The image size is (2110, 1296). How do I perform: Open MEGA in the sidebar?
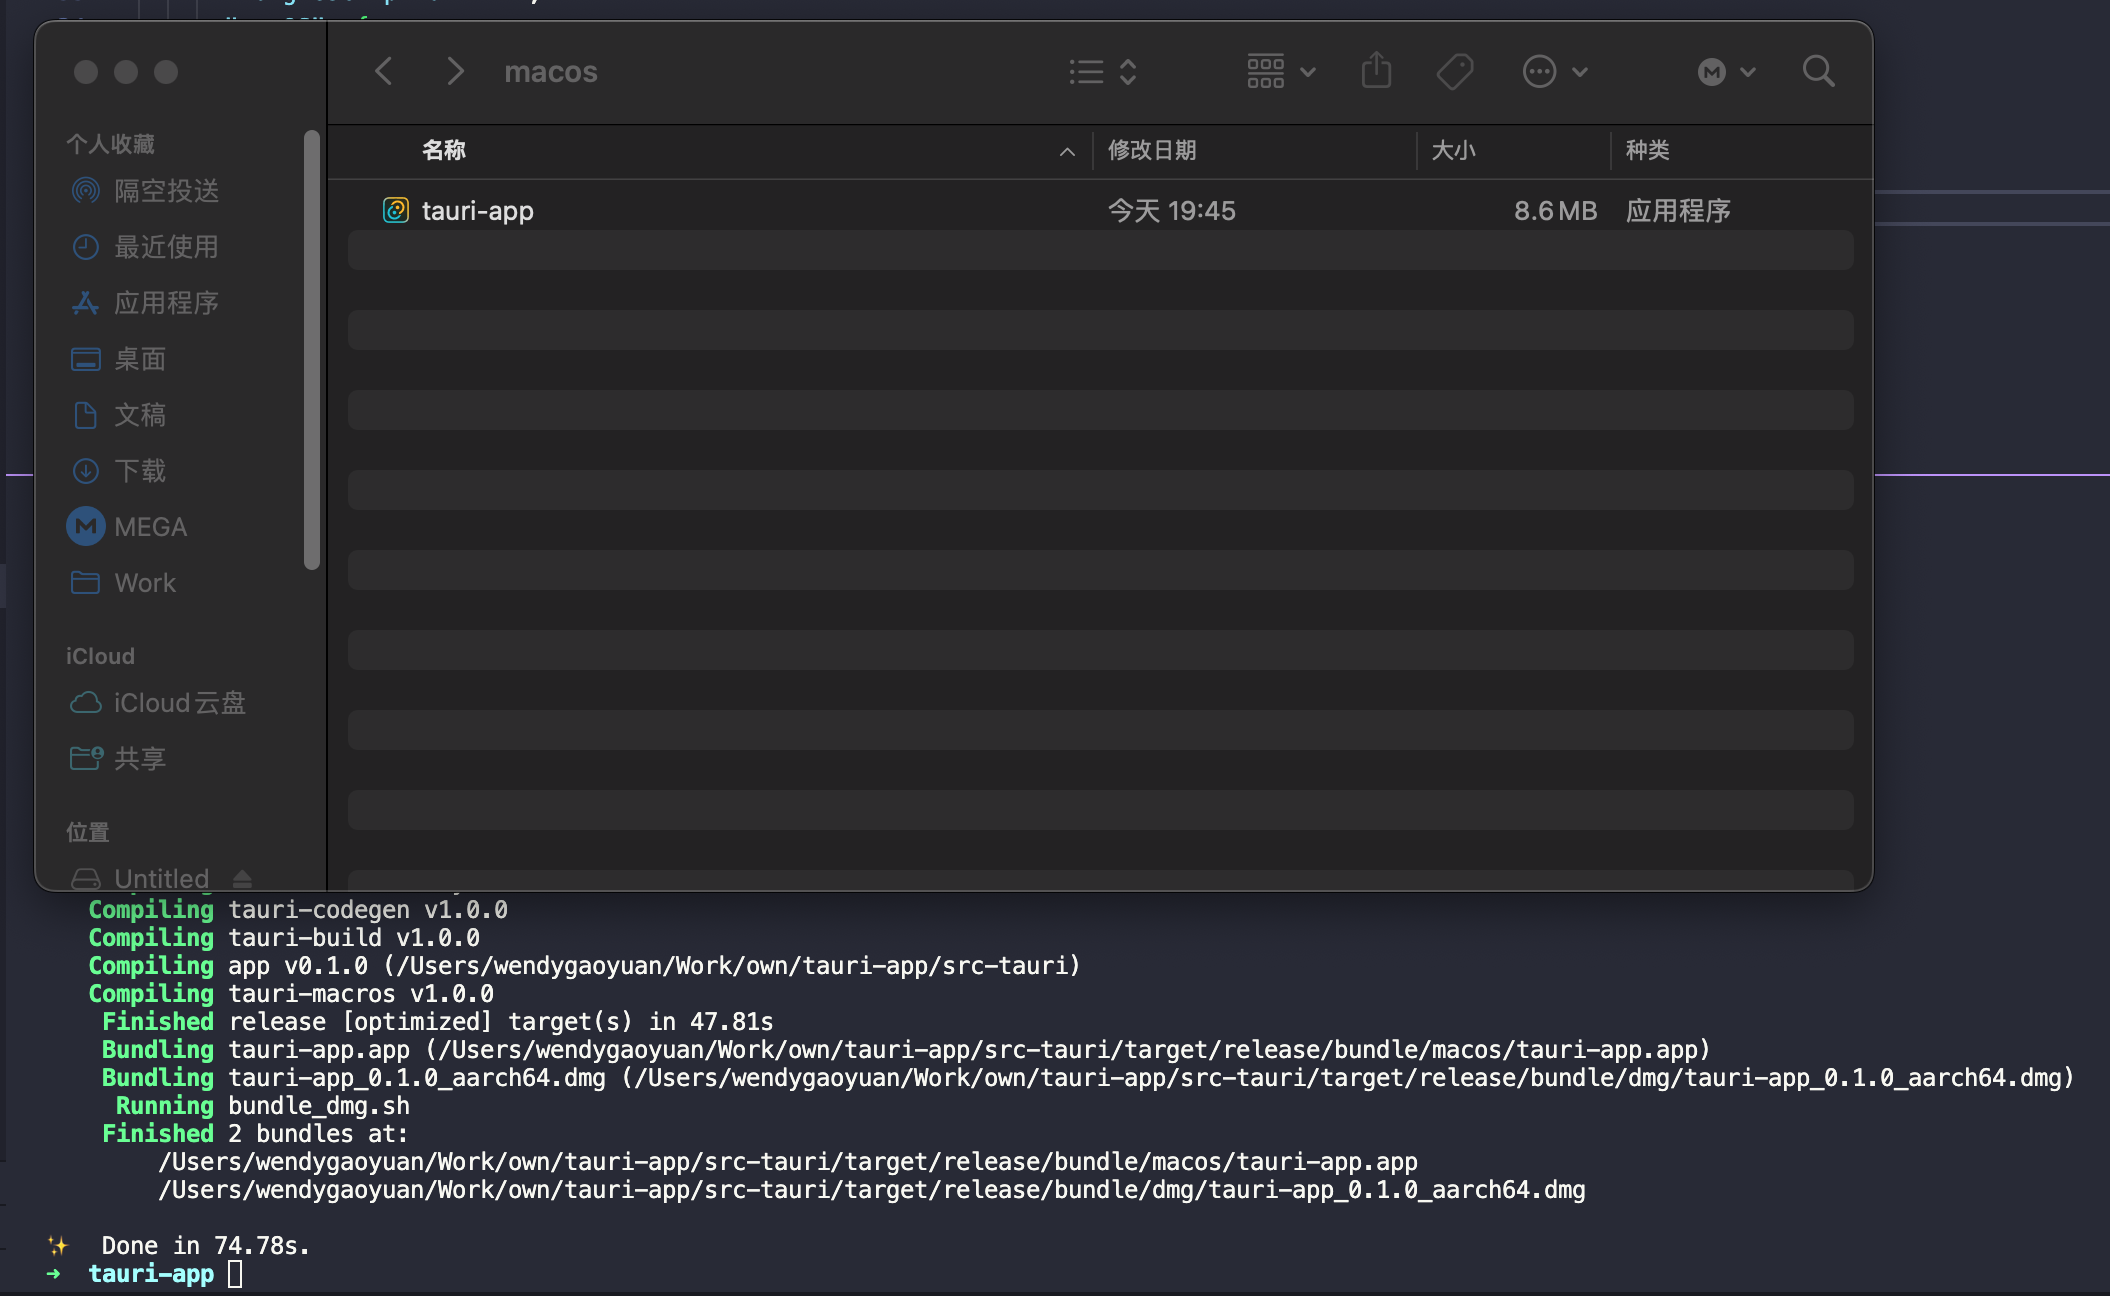click(x=150, y=527)
